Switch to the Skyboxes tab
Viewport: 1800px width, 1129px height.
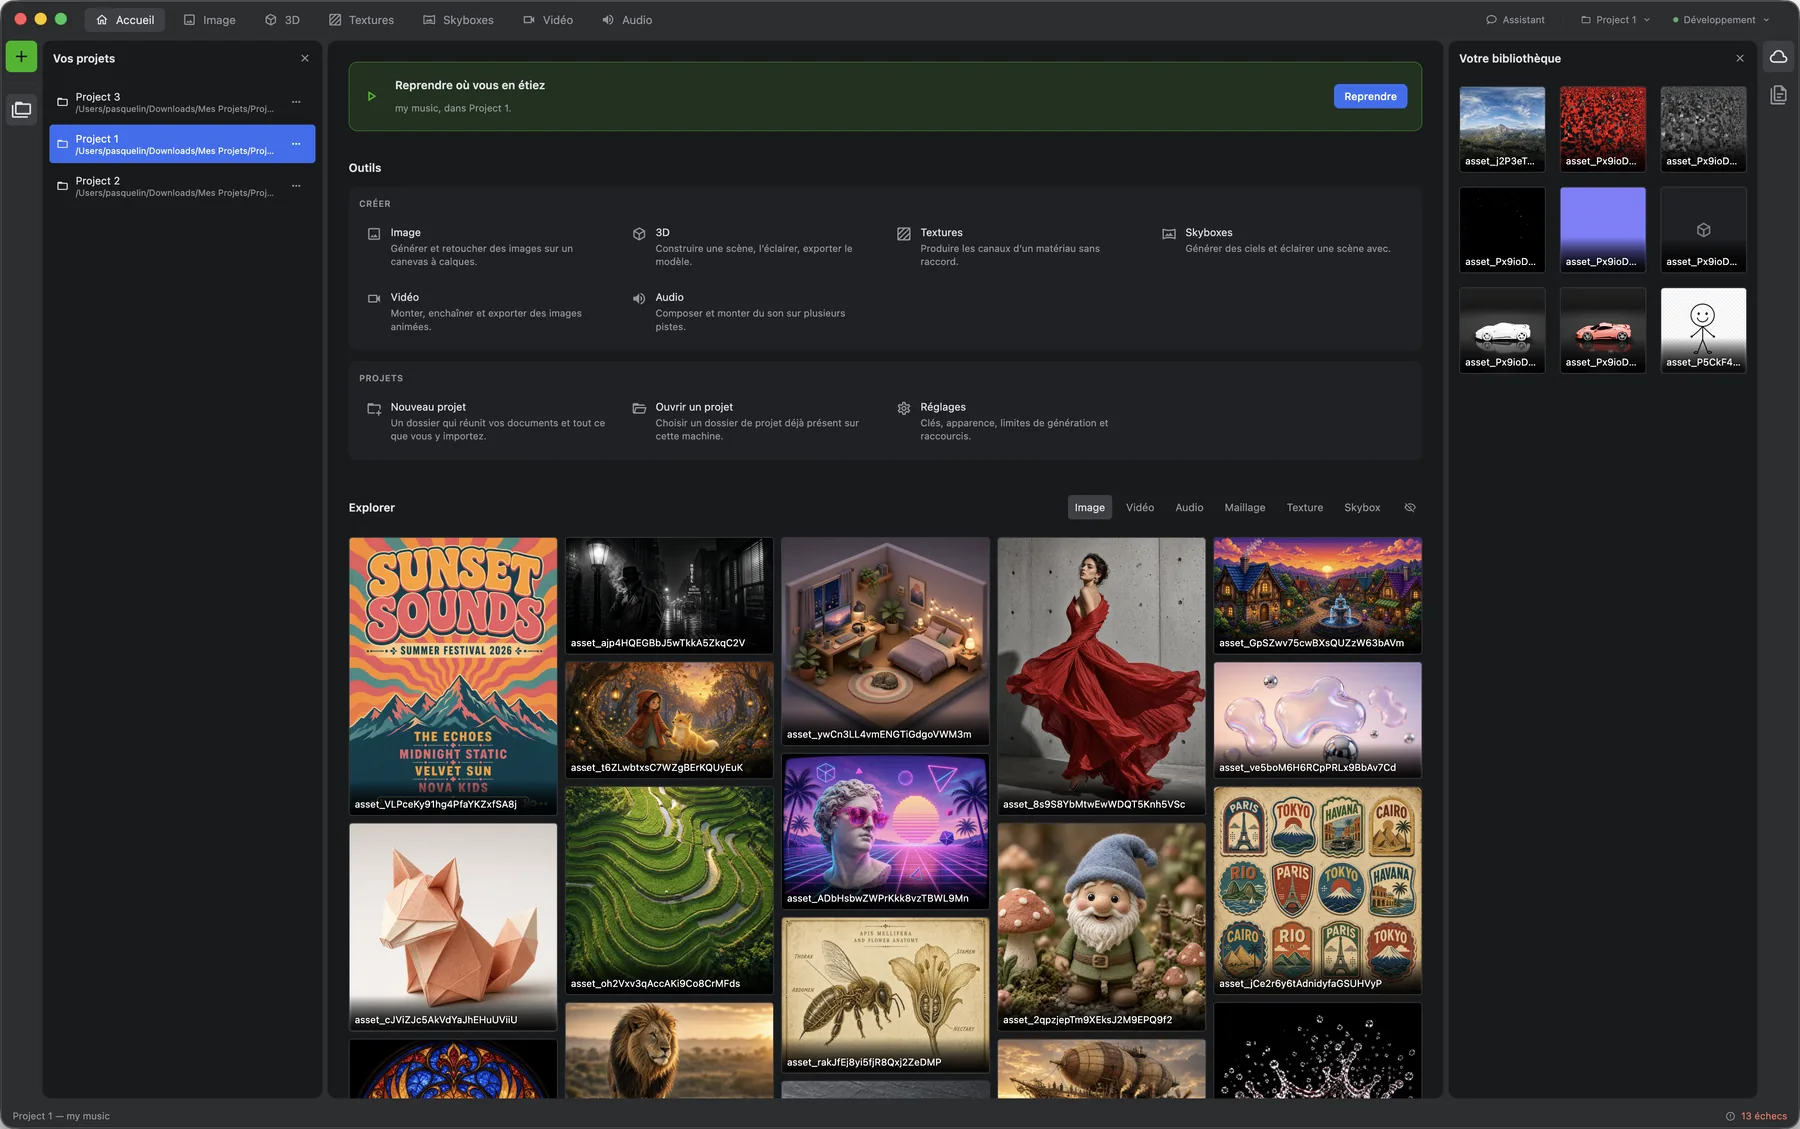[x=458, y=20]
